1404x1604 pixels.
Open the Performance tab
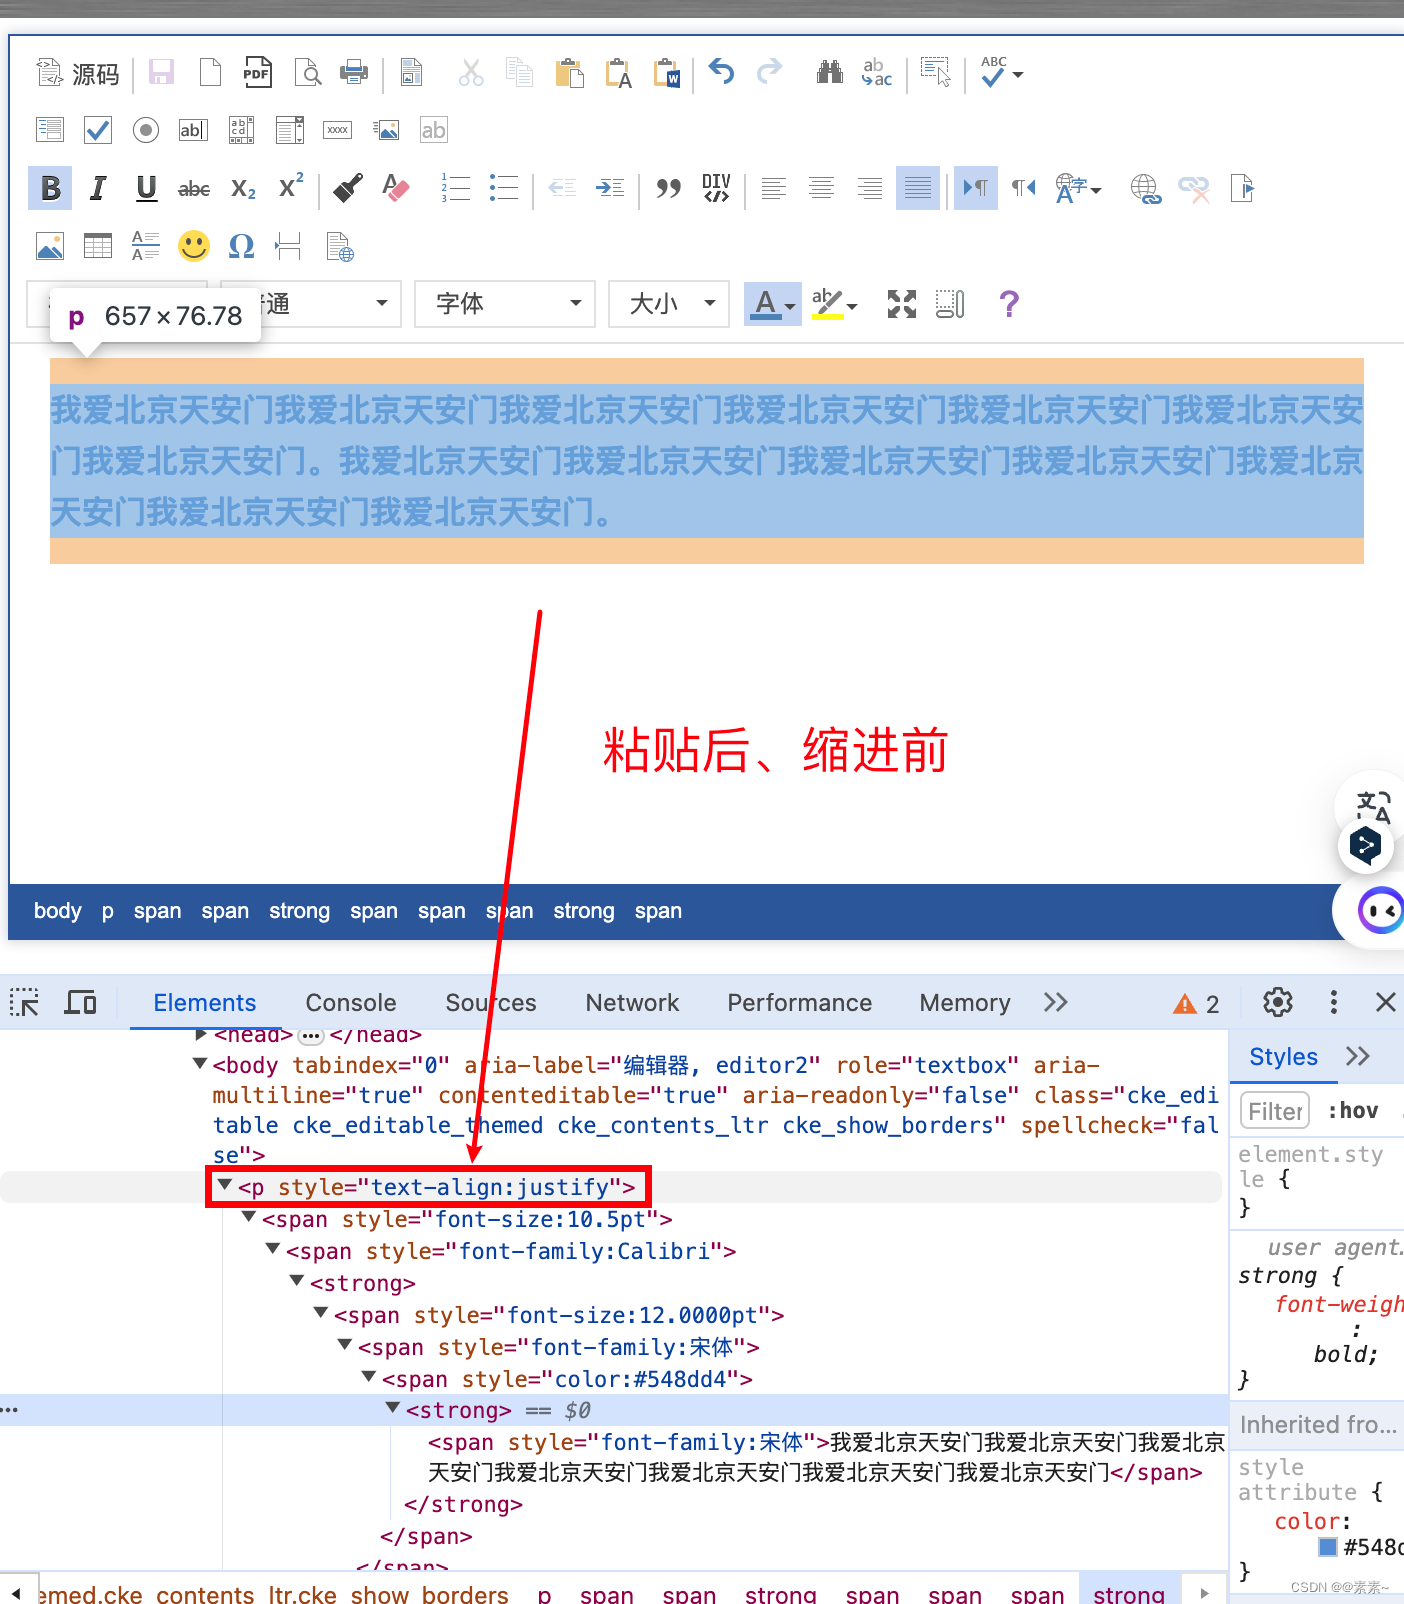799,1003
